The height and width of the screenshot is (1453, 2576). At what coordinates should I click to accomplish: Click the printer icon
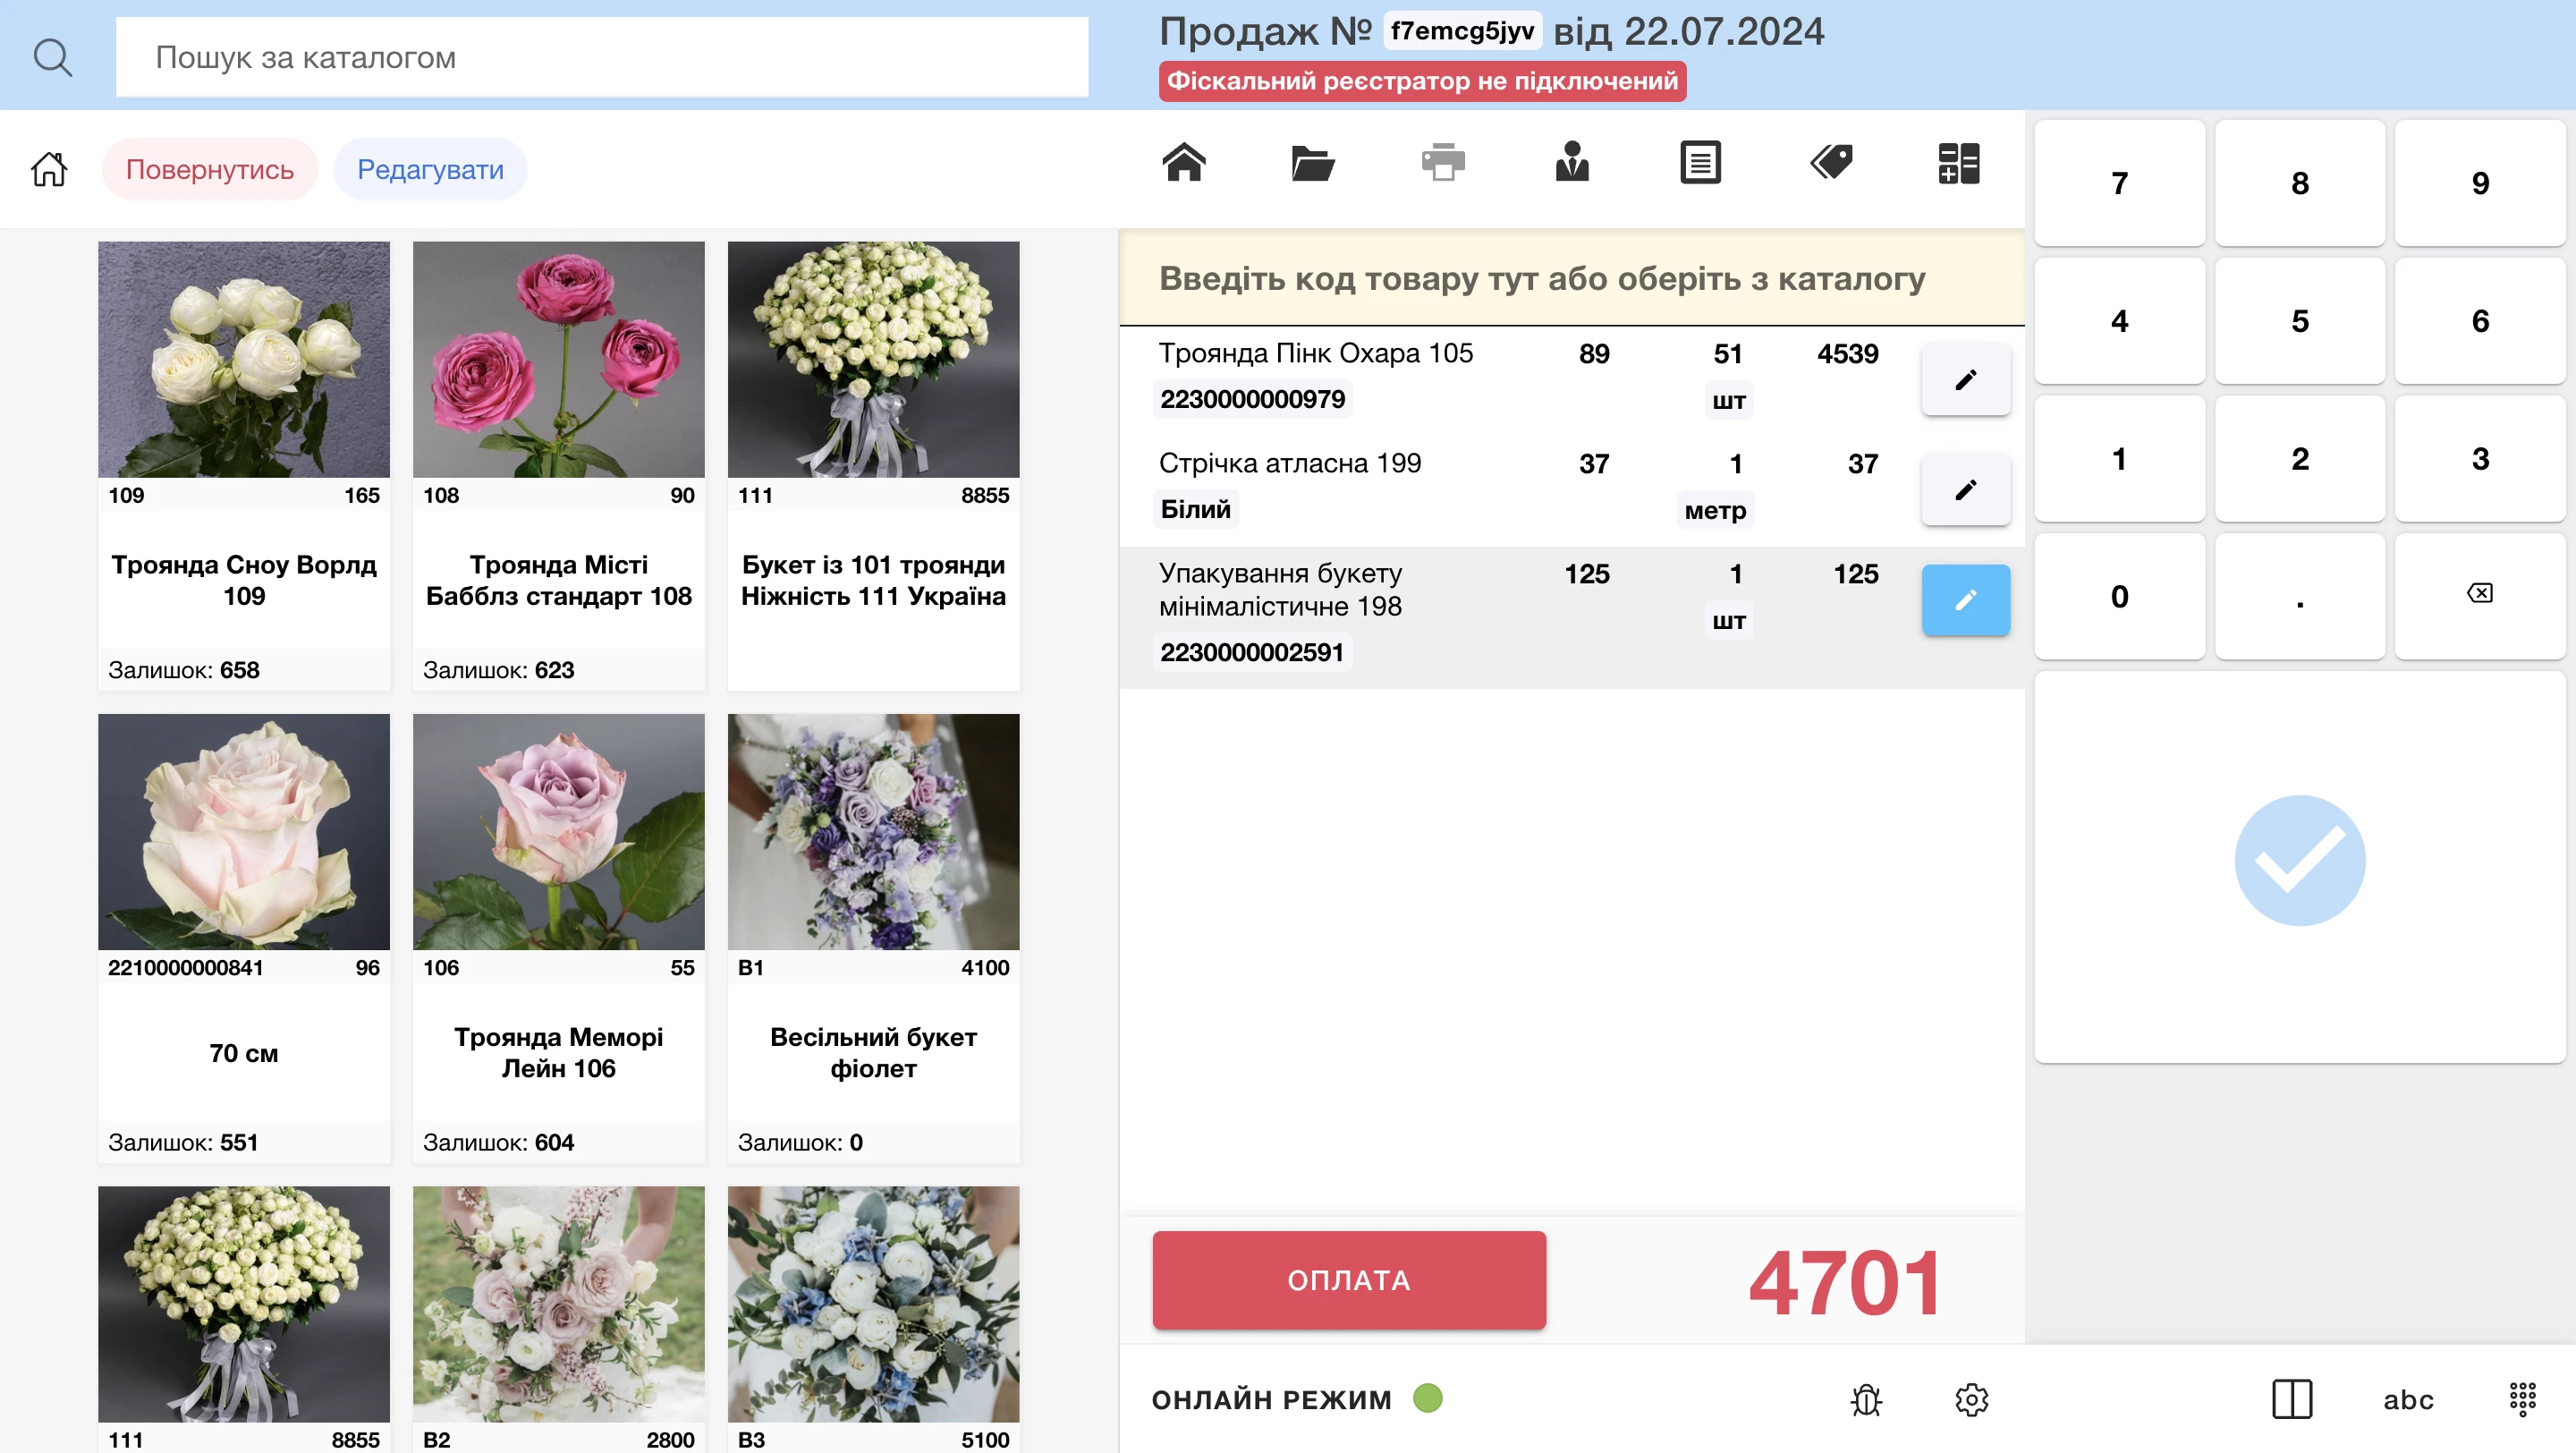[x=1443, y=162]
